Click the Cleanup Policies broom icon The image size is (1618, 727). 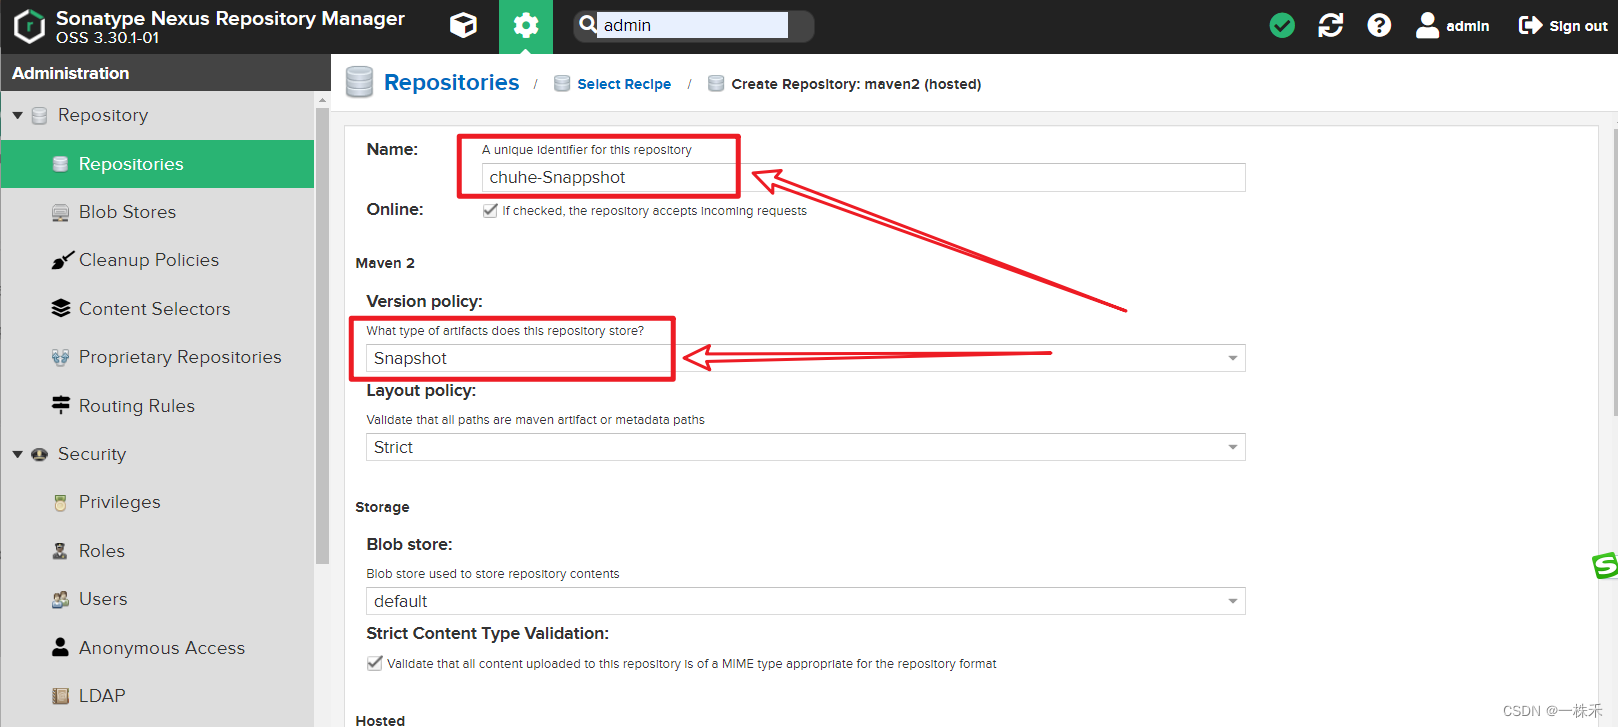pyautogui.click(x=62, y=260)
